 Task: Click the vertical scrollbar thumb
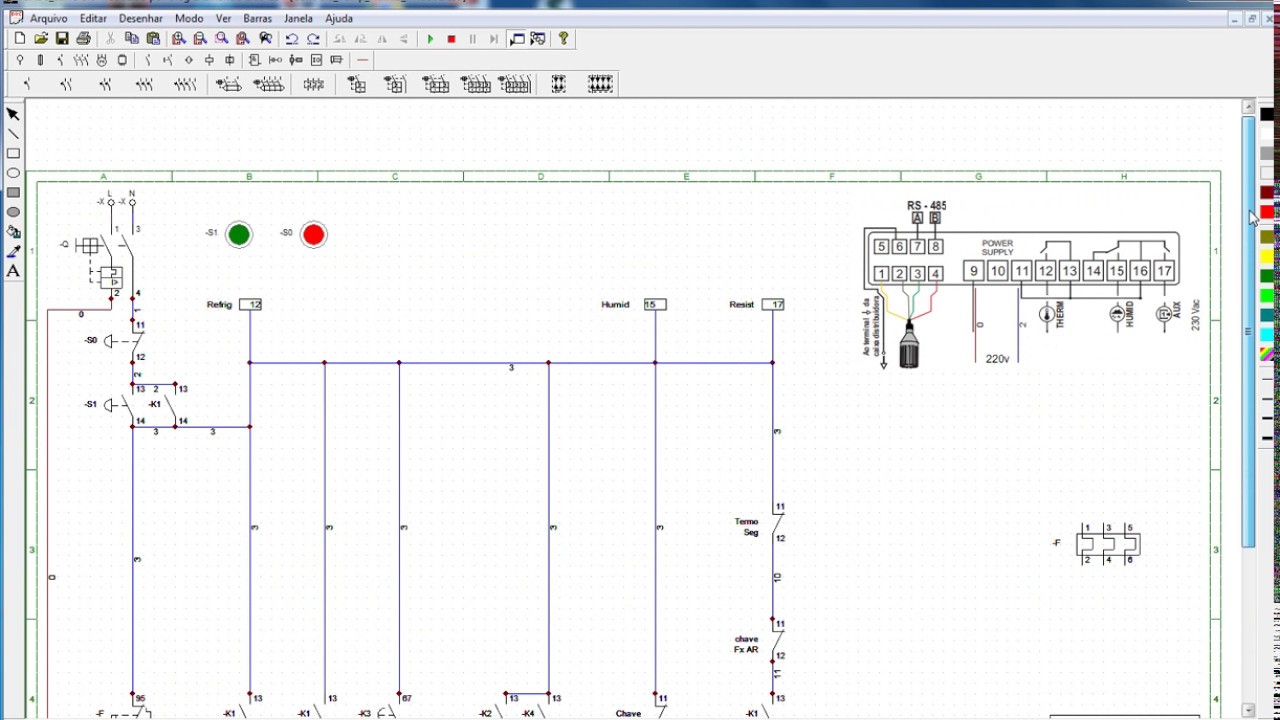(1248, 331)
